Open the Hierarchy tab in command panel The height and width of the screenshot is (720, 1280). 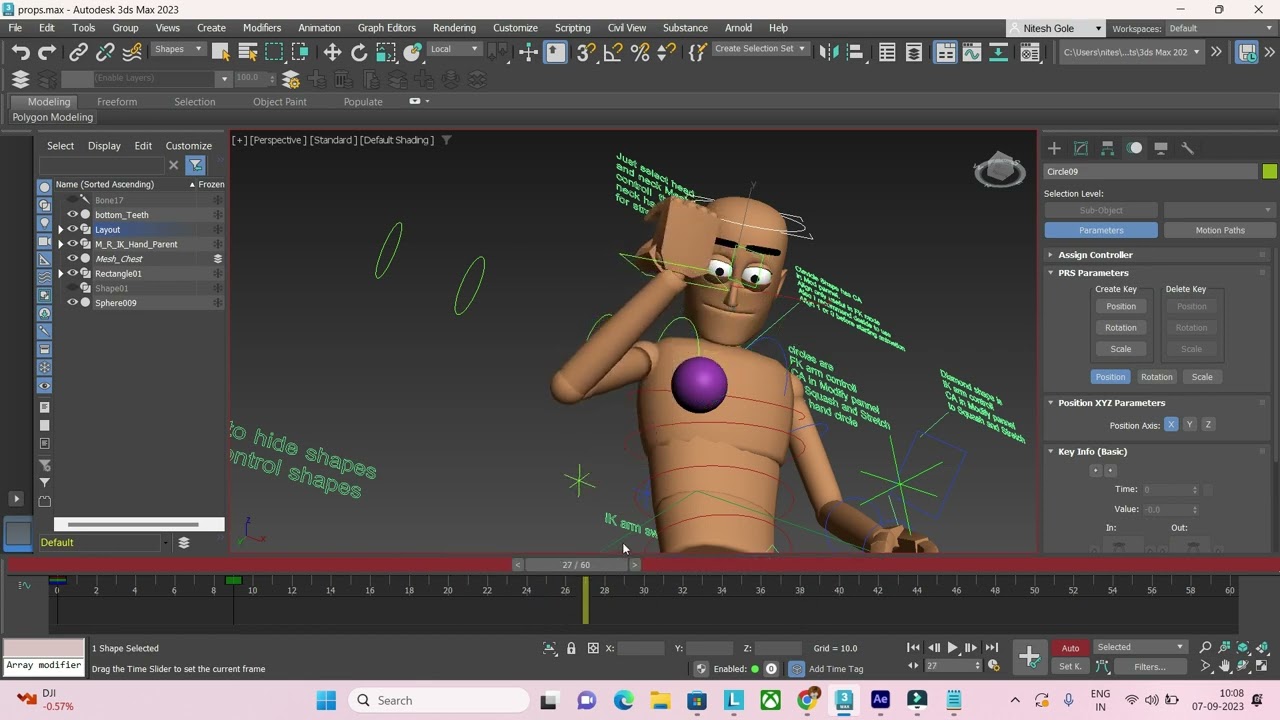click(1108, 148)
